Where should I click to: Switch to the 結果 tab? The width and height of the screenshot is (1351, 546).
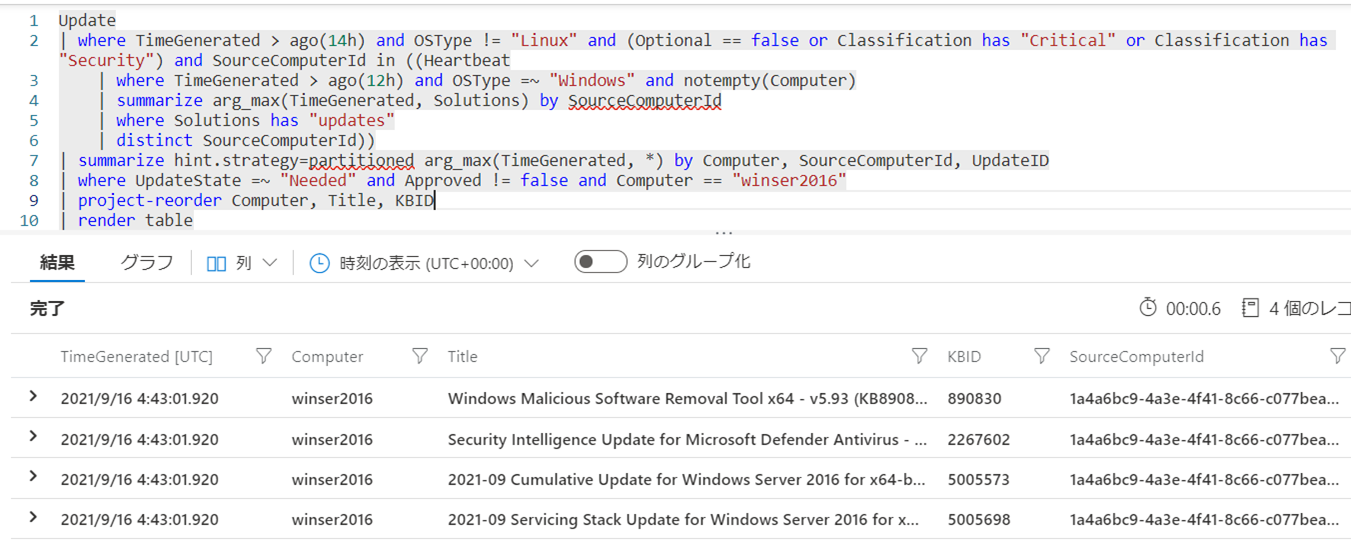pos(57,262)
